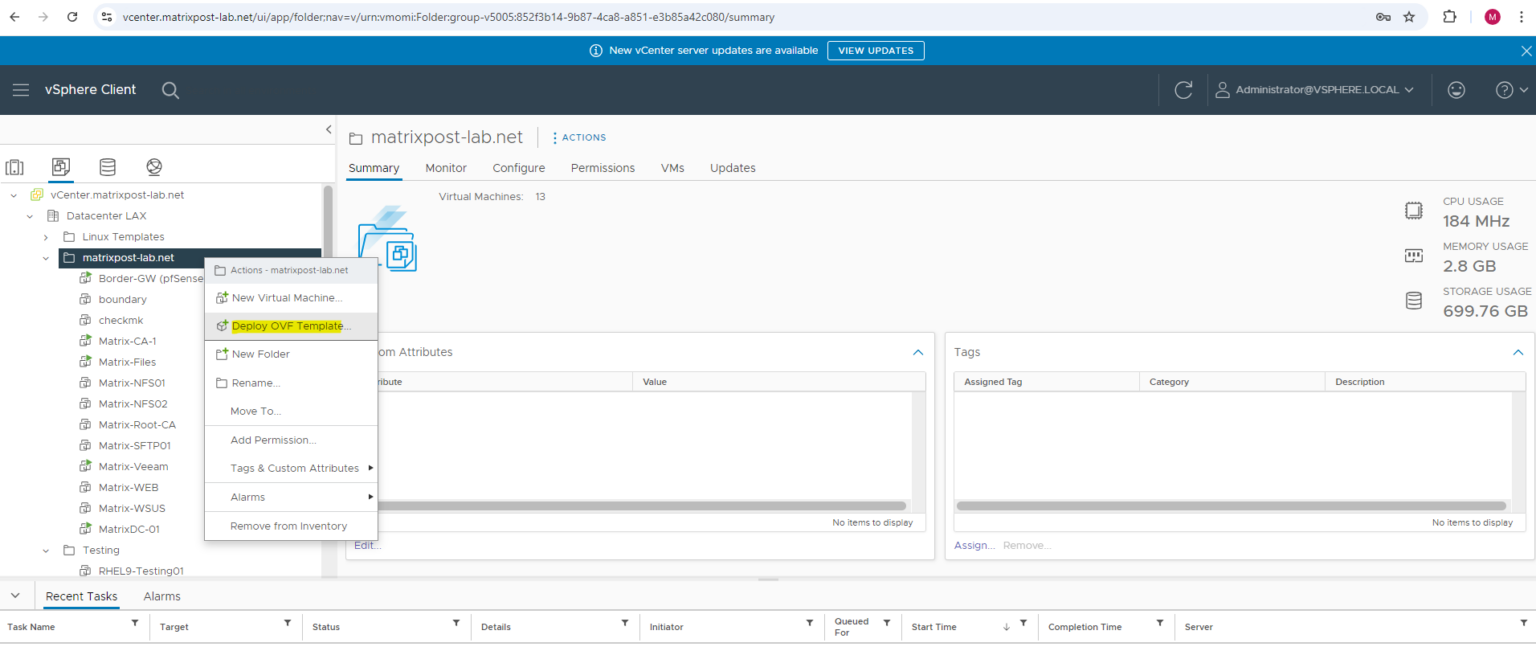This screenshot has height=651, width=1536.
Task: Click the hamburger menu icon
Action: pyautogui.click(x=21, y=89)
